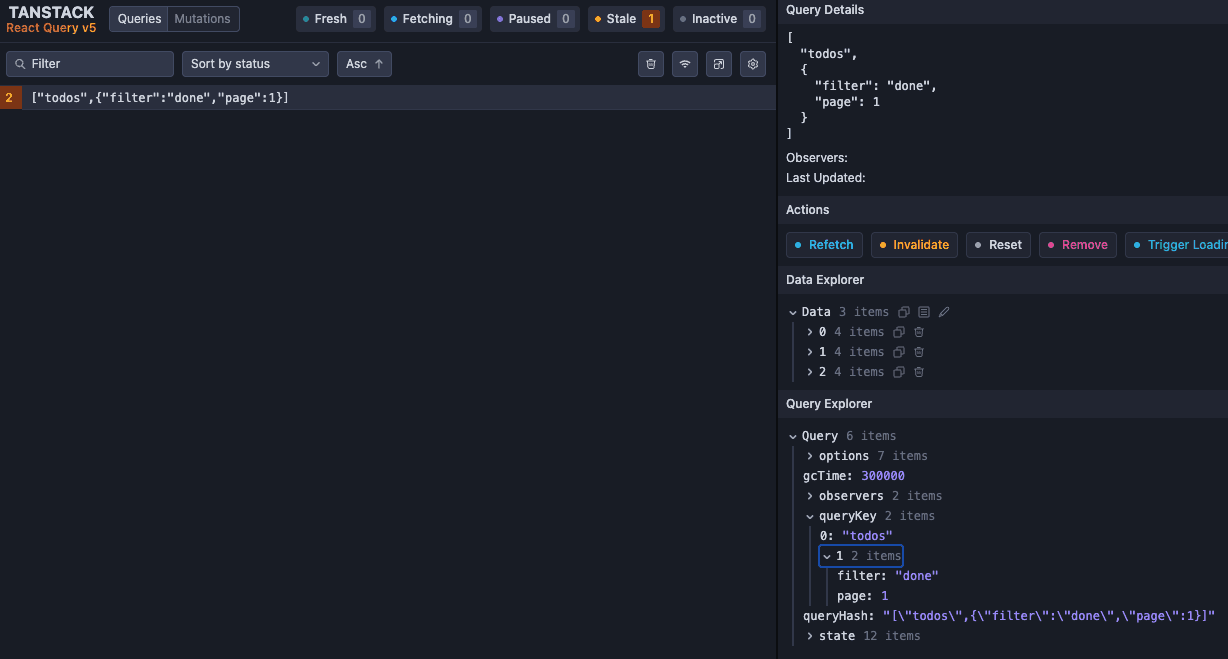Open devtools in picture-in-picture mode
The width and height of the screenshot is (1228, 659).
(x=719, y=64)
